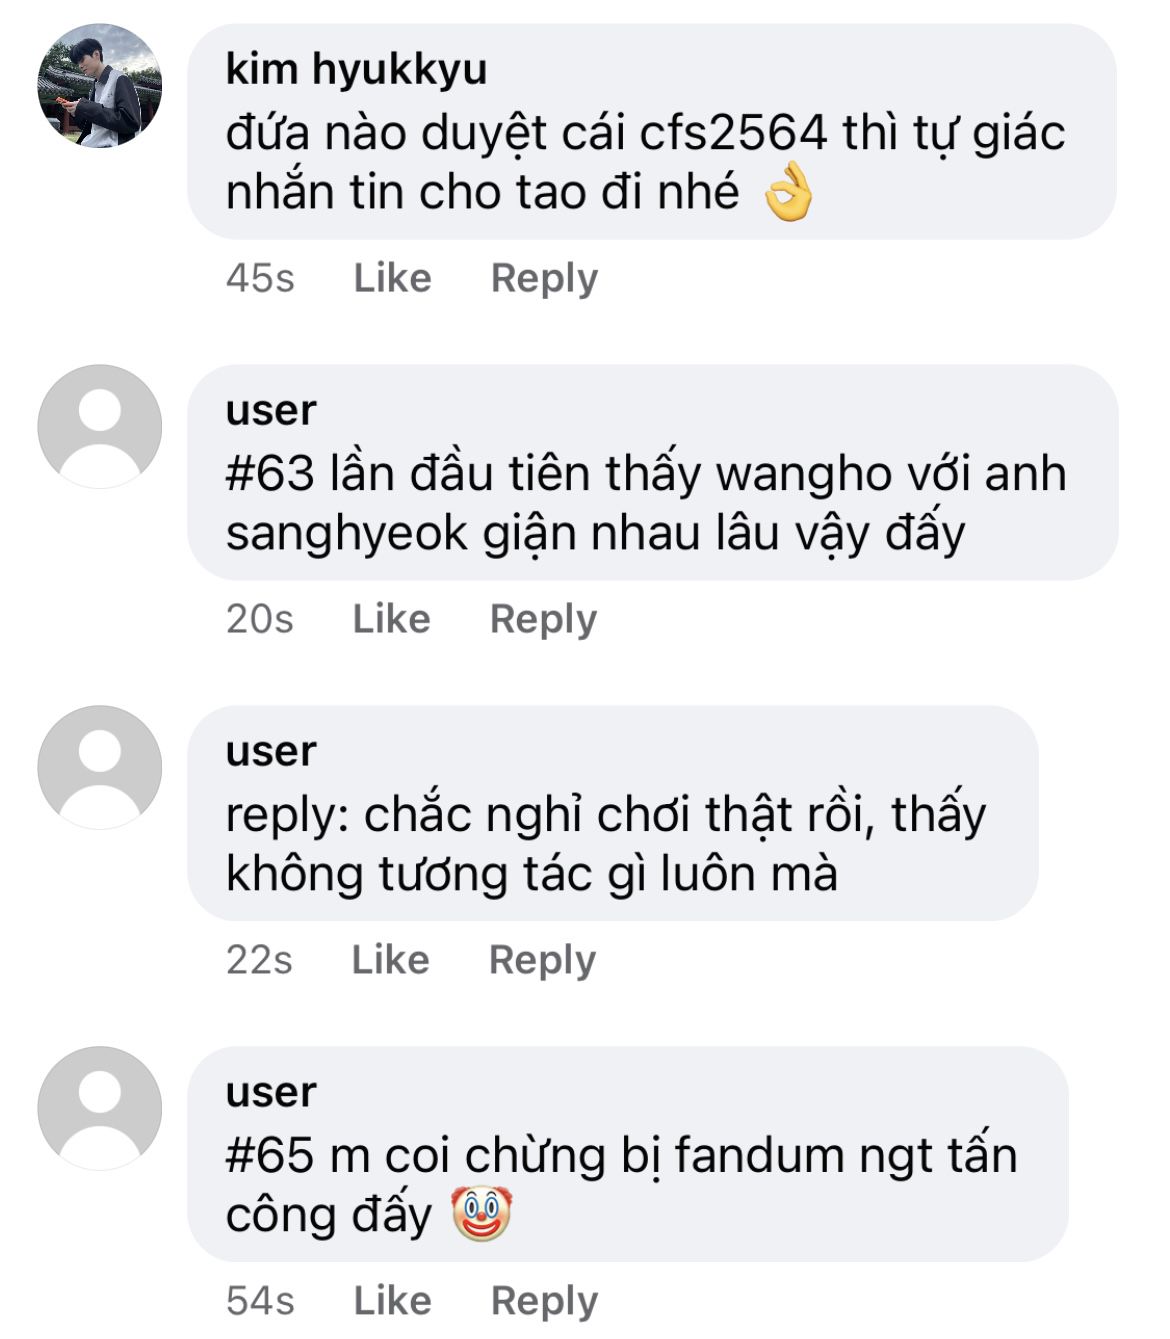
Task: Open avatar beside the 'reply:' comment
Action: (x=99, y=767)
